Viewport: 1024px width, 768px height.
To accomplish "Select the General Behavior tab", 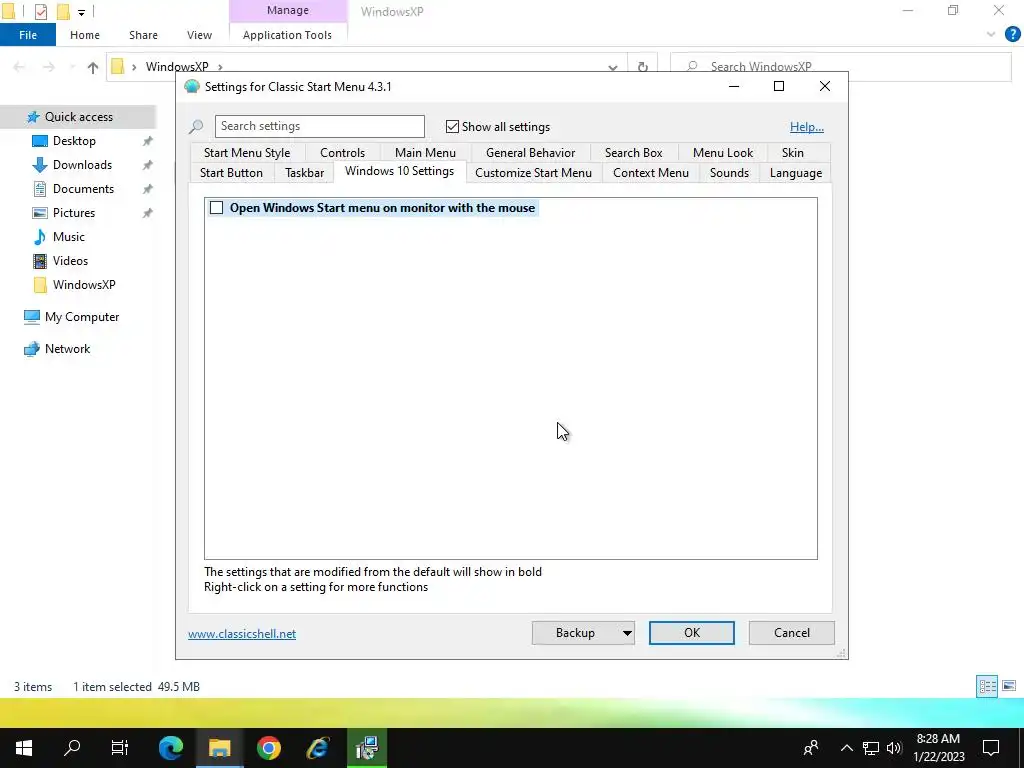I will pyautogui.click(x=530, y=153).
